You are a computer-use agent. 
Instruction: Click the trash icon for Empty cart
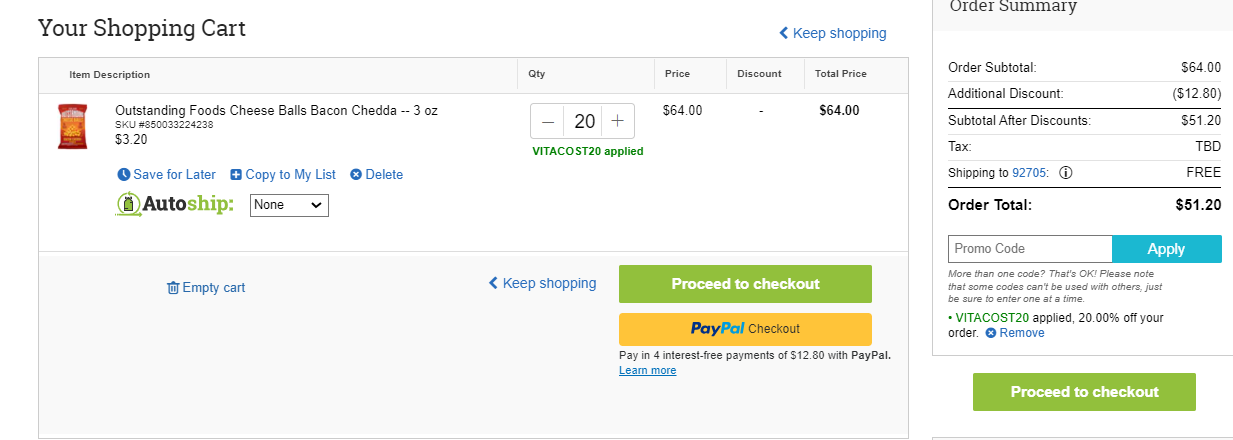click(x=173, y=287)
